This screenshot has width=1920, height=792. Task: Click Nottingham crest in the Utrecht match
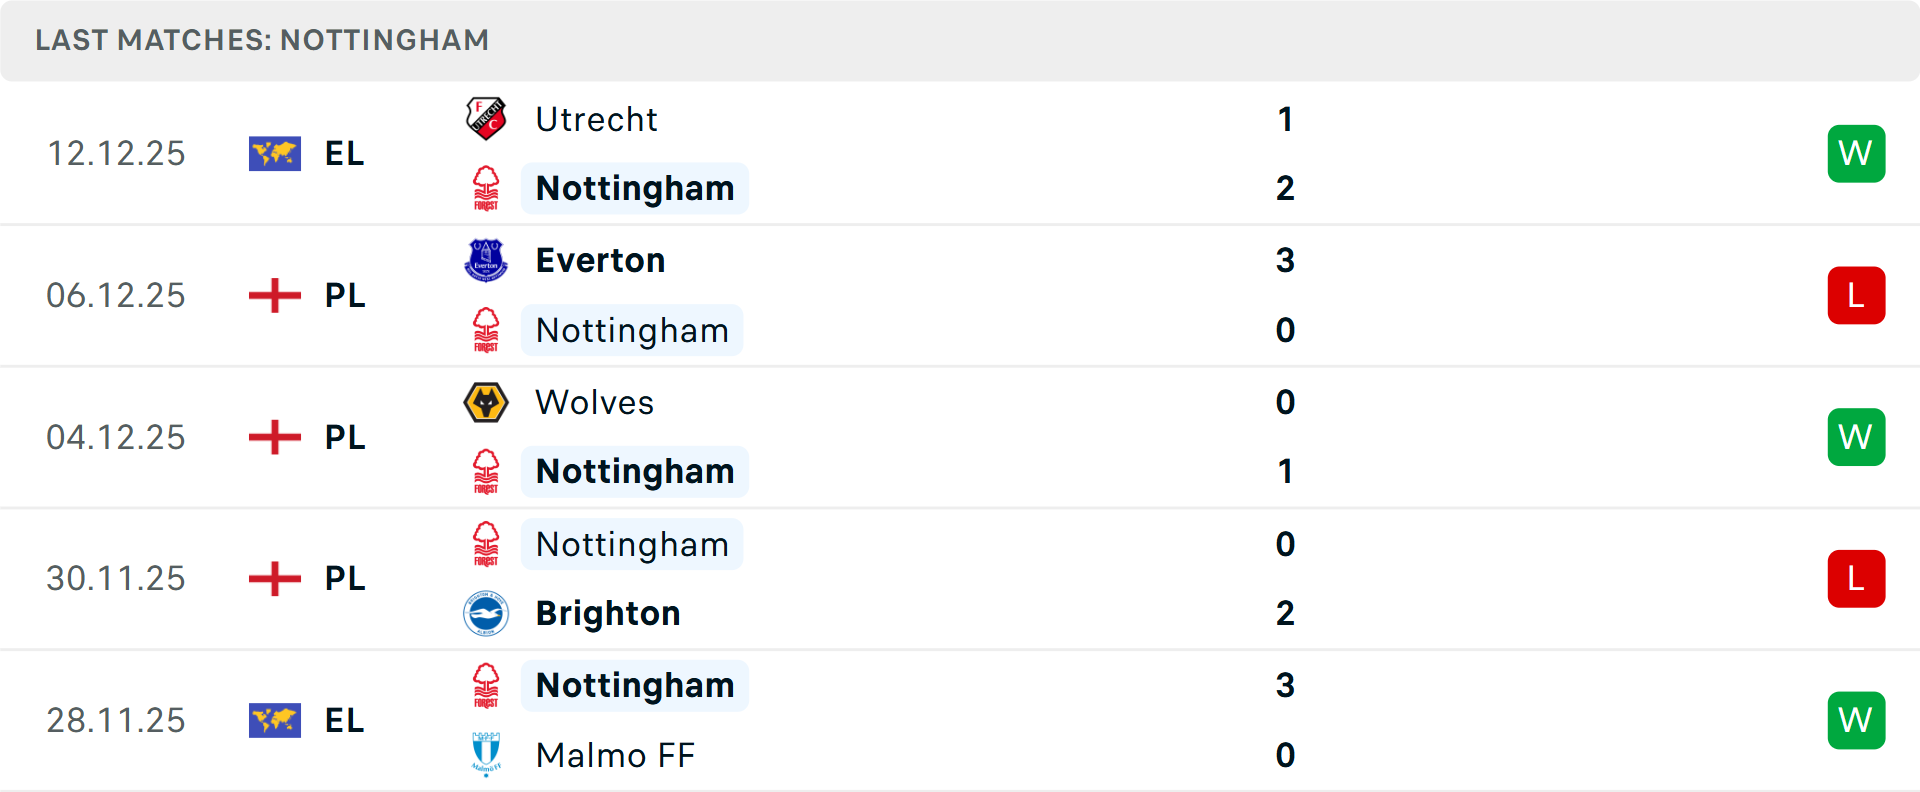coord(486,188)
